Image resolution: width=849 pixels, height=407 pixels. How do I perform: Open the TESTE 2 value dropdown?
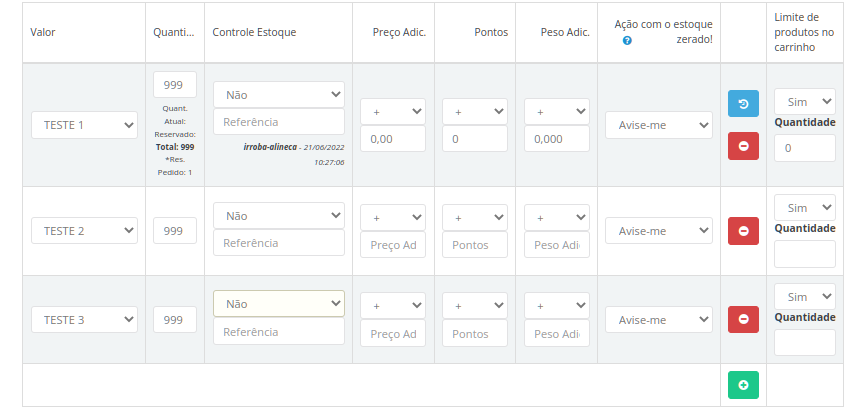84,231
